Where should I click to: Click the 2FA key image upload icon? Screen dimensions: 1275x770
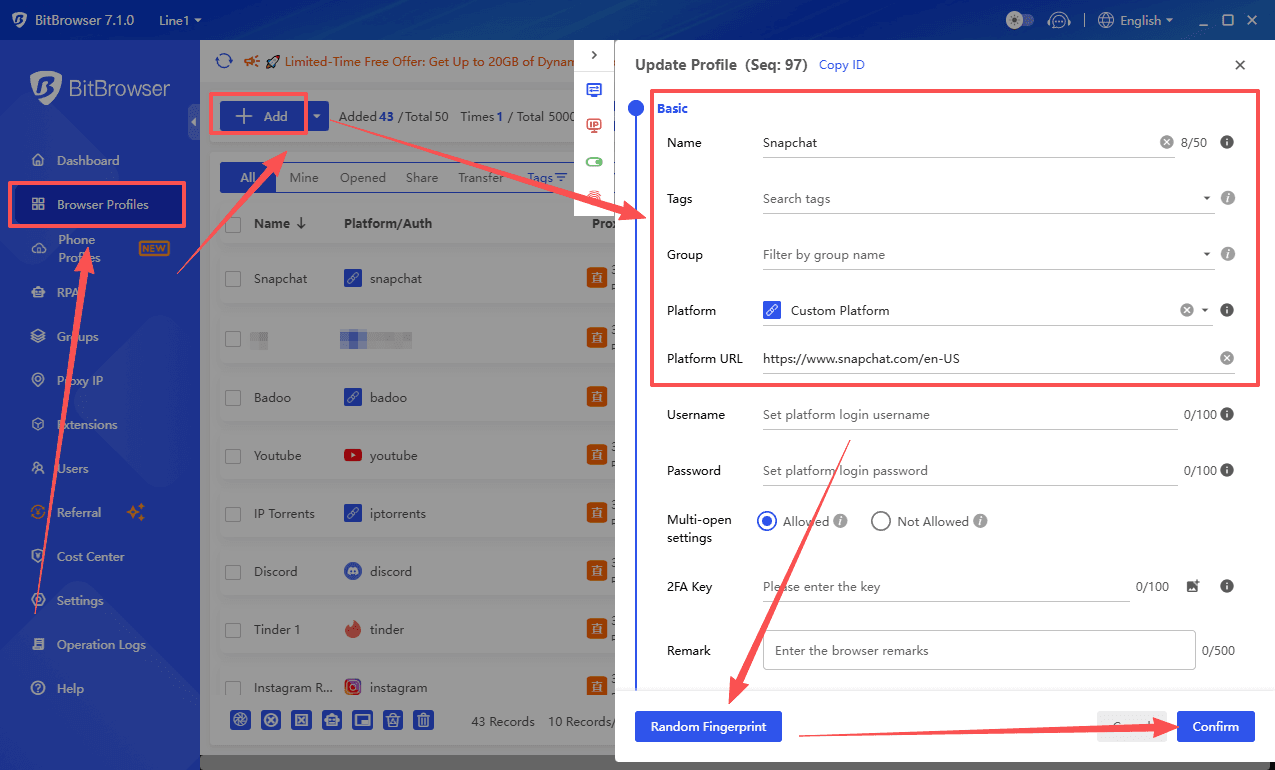pyautogui.click(x=1192, y=587)
